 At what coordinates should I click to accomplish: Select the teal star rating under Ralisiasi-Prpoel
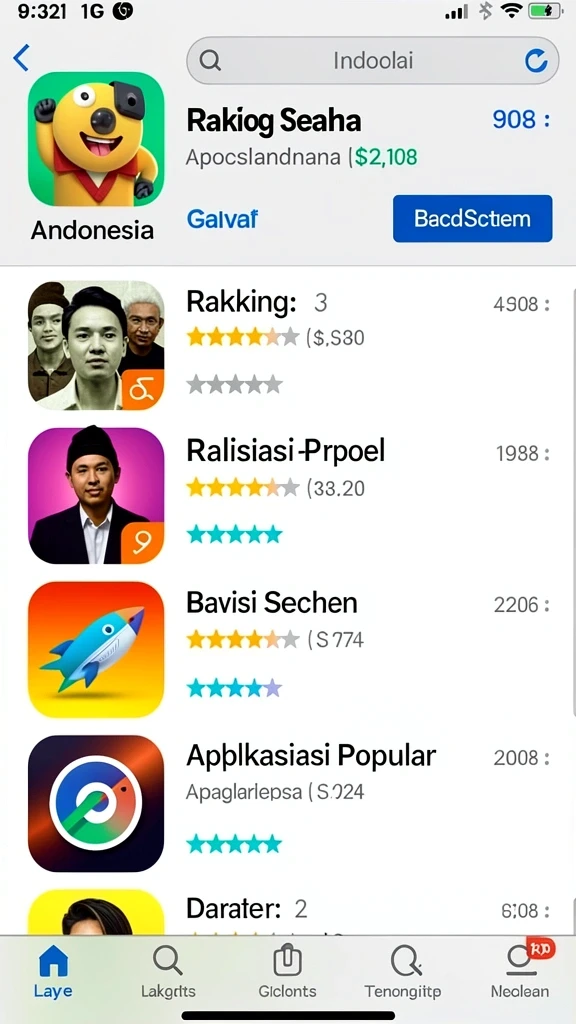pos(234,534)
